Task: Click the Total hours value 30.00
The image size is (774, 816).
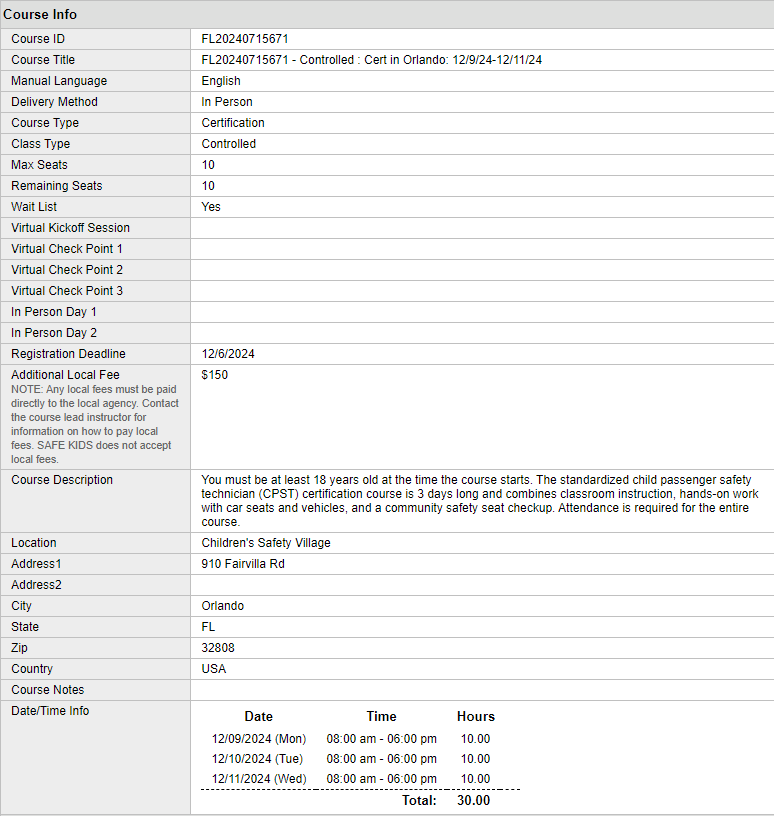Action: (x=474, y=800)
